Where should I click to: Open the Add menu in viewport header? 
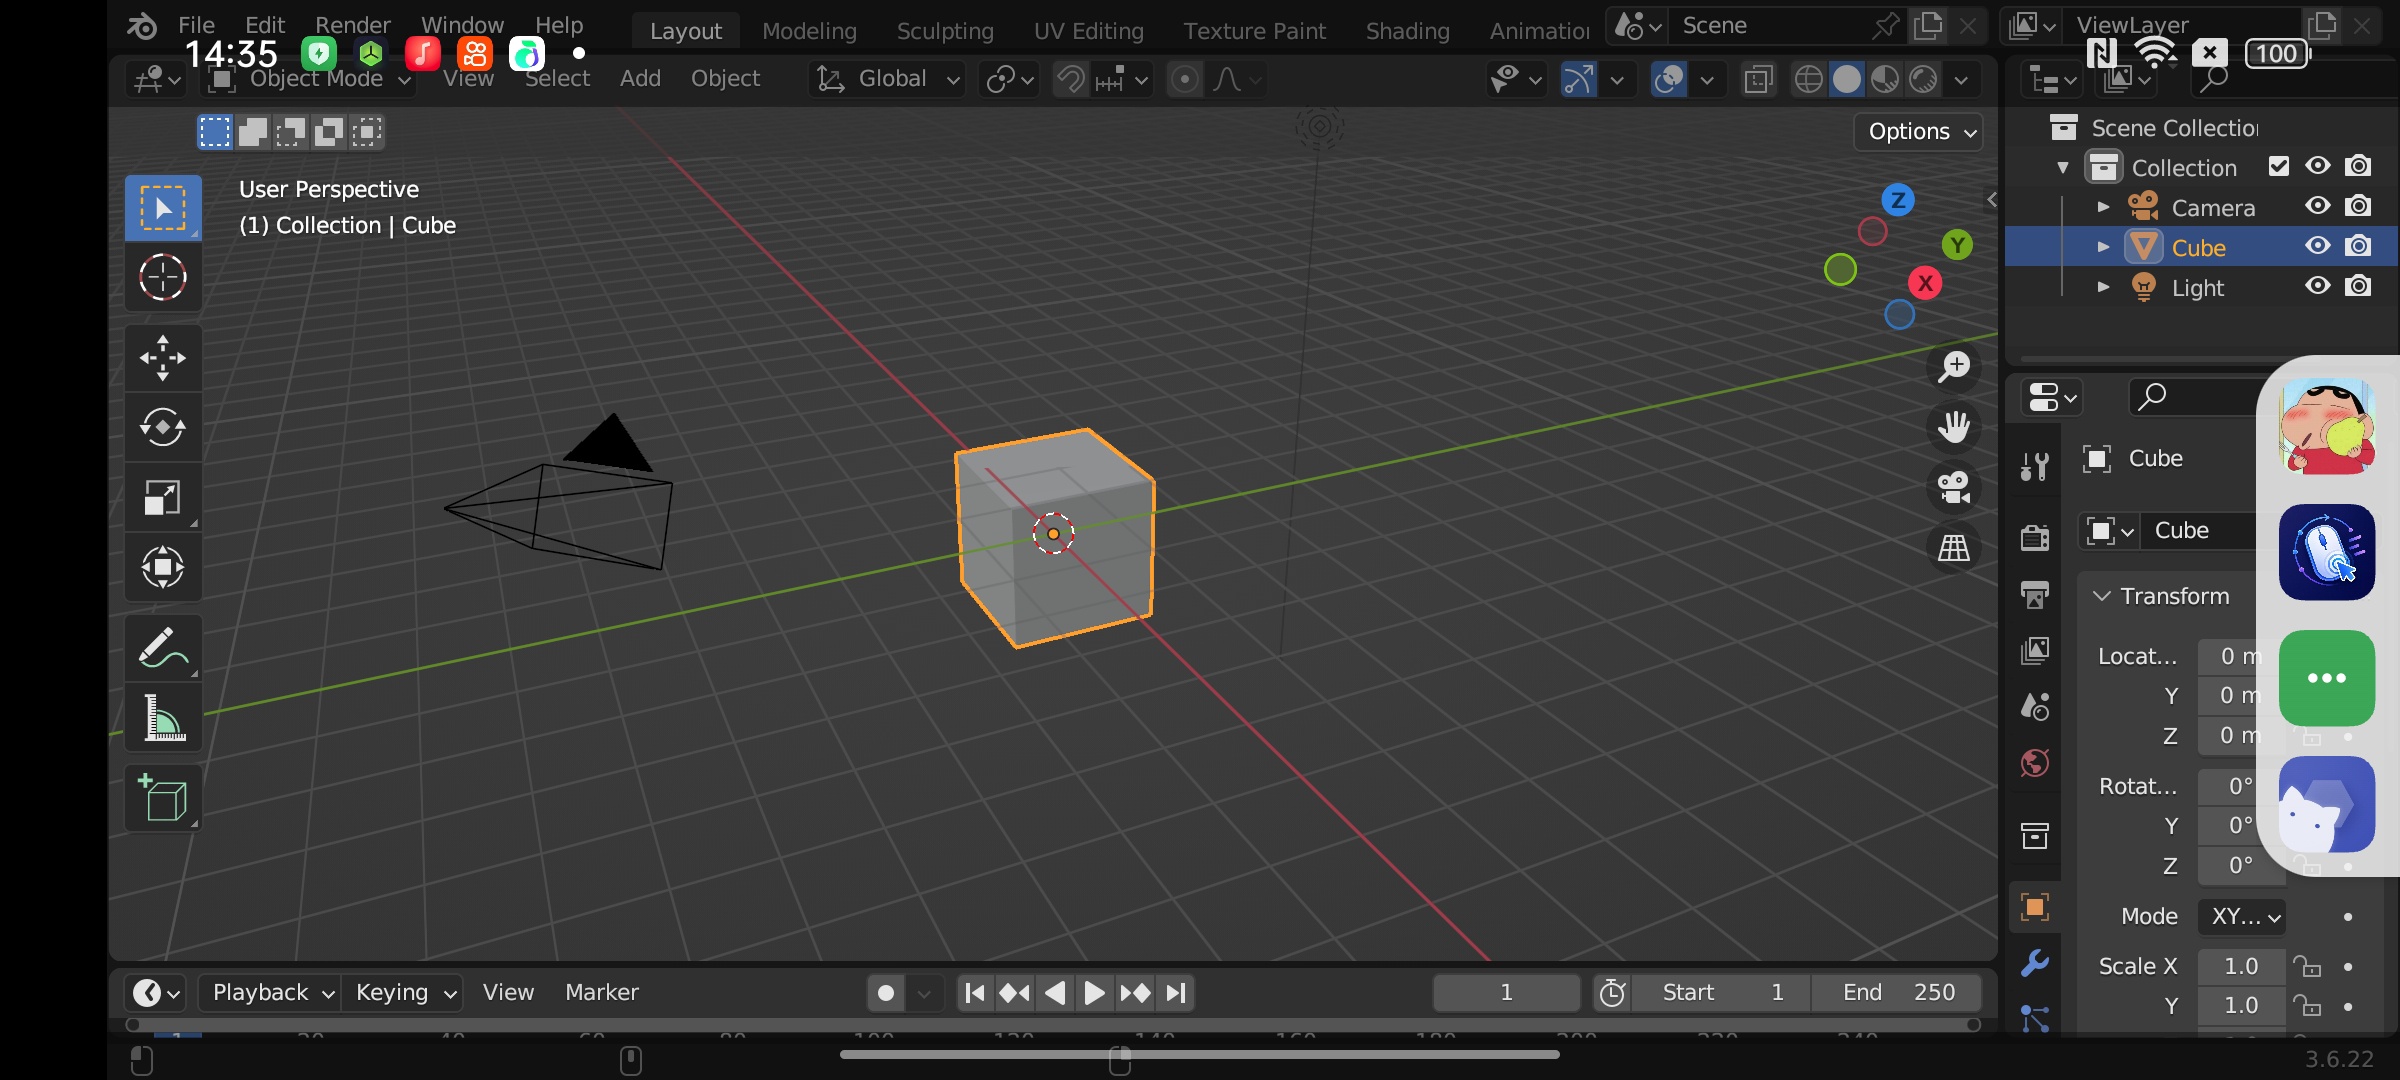[640, 78]
